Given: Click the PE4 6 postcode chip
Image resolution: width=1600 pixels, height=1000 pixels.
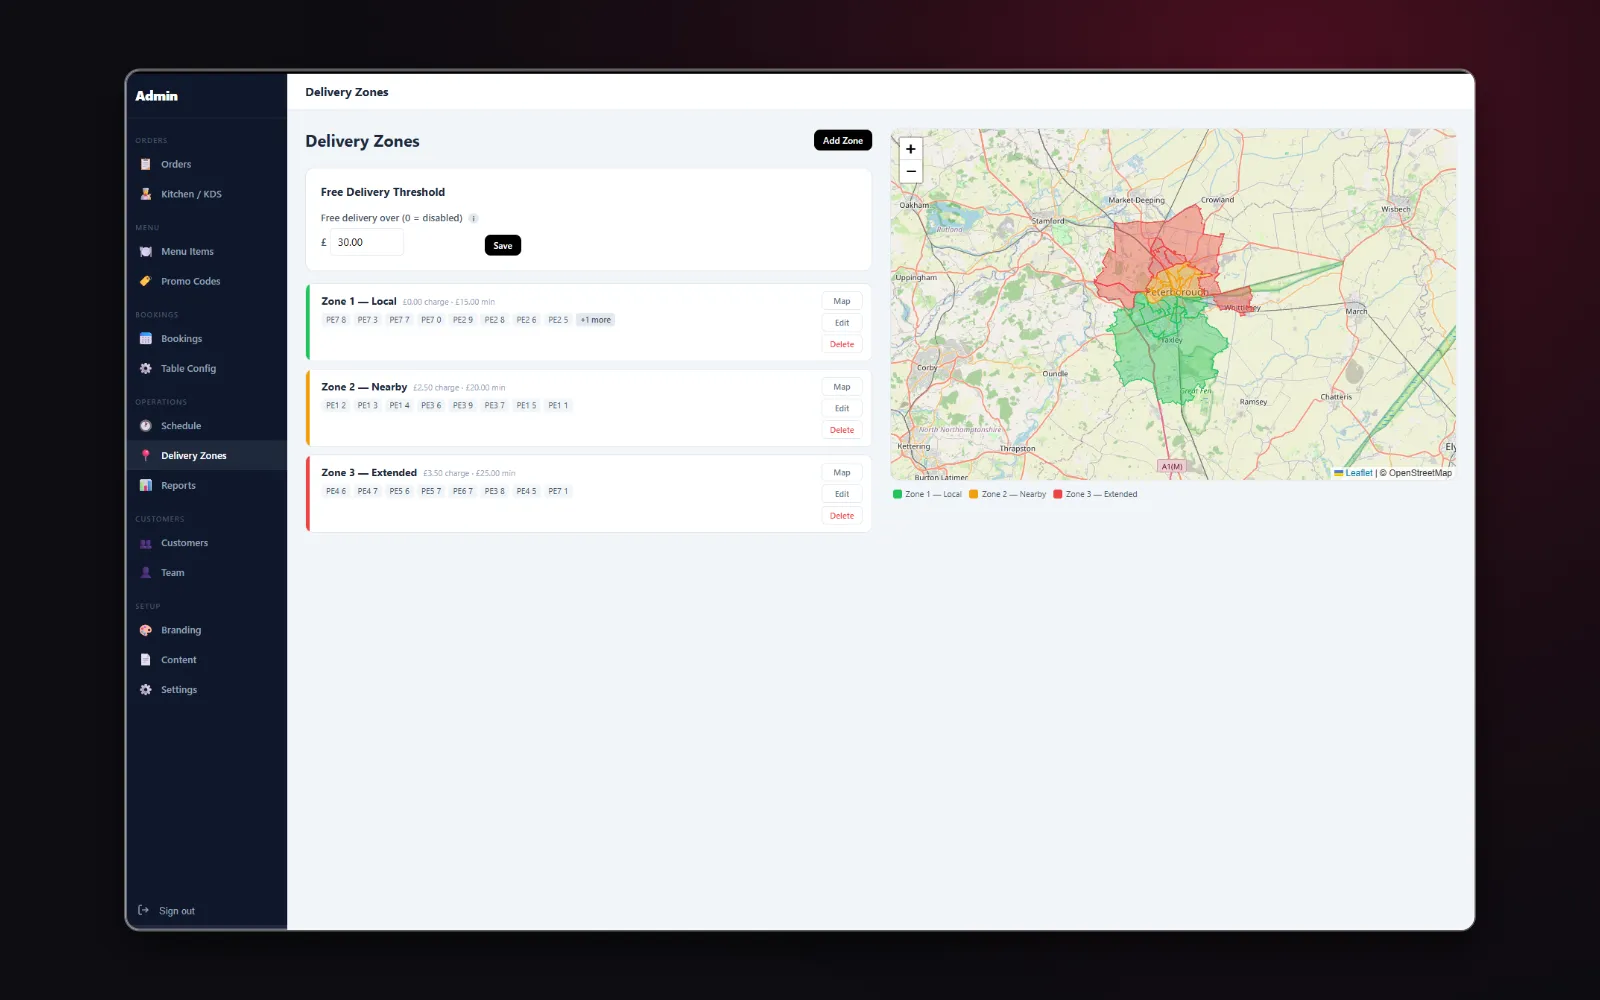Looking at the screenshot, I should (x=336, y=491).
